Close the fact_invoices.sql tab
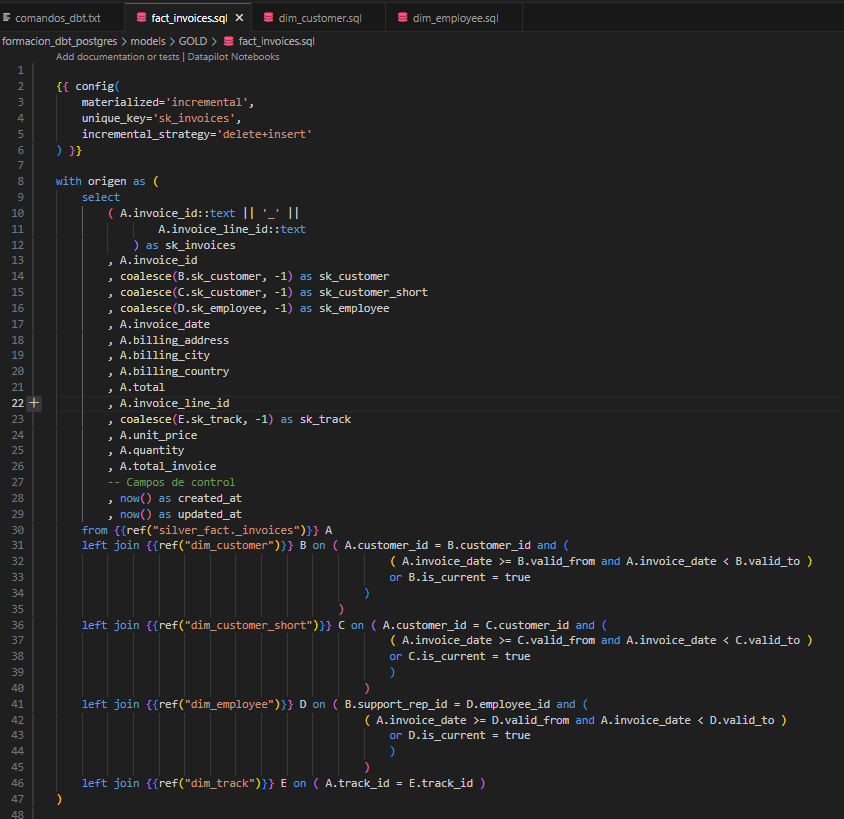844x819 pixels. pos(240,18)
